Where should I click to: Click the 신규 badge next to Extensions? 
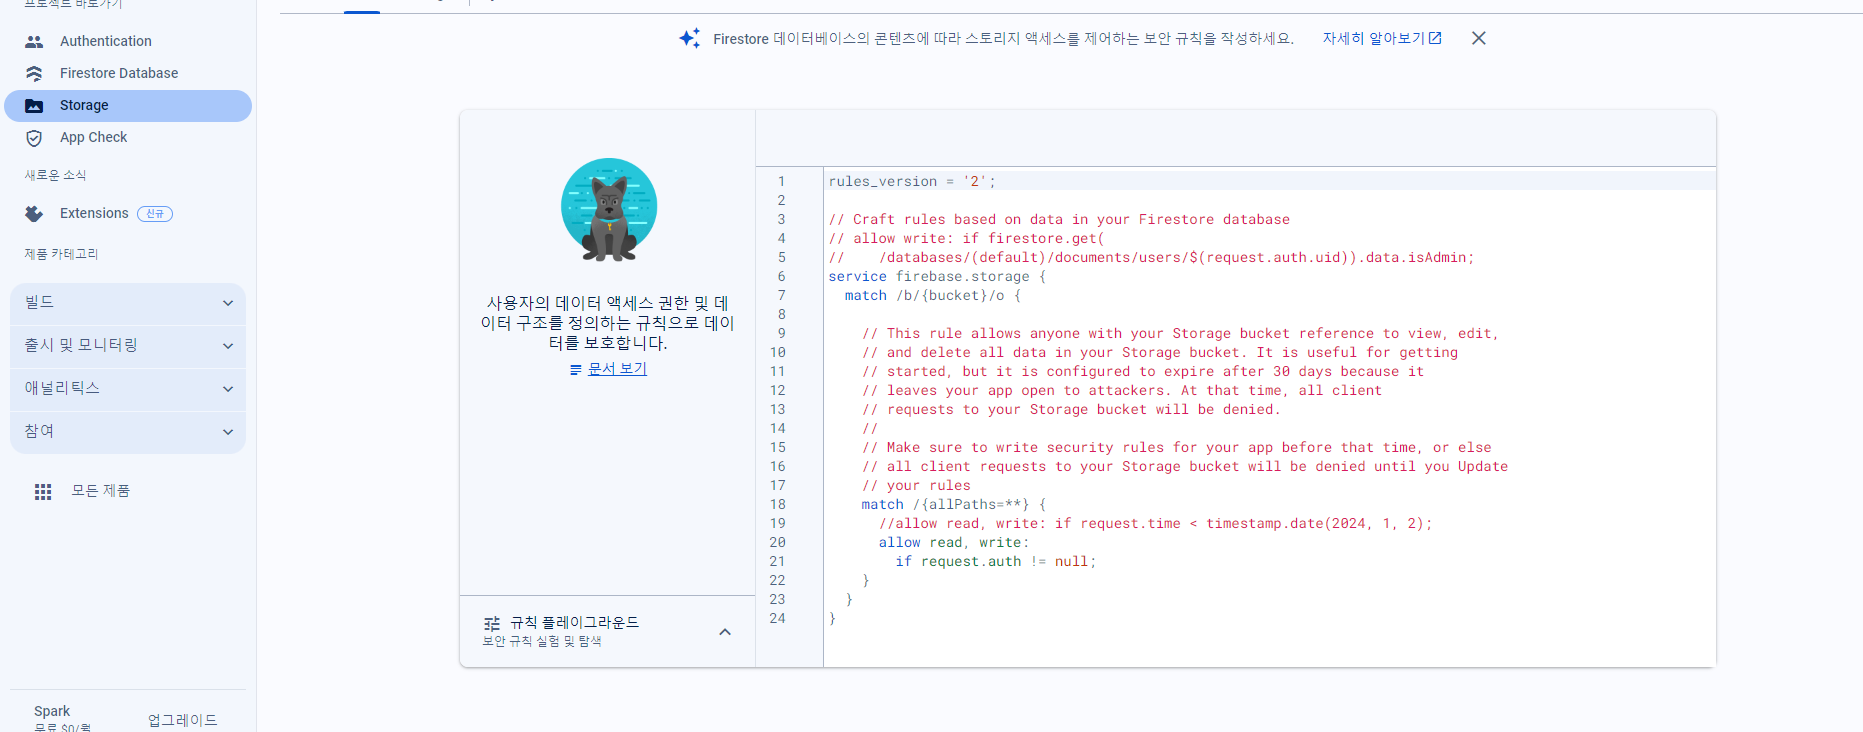coord(155,214)
